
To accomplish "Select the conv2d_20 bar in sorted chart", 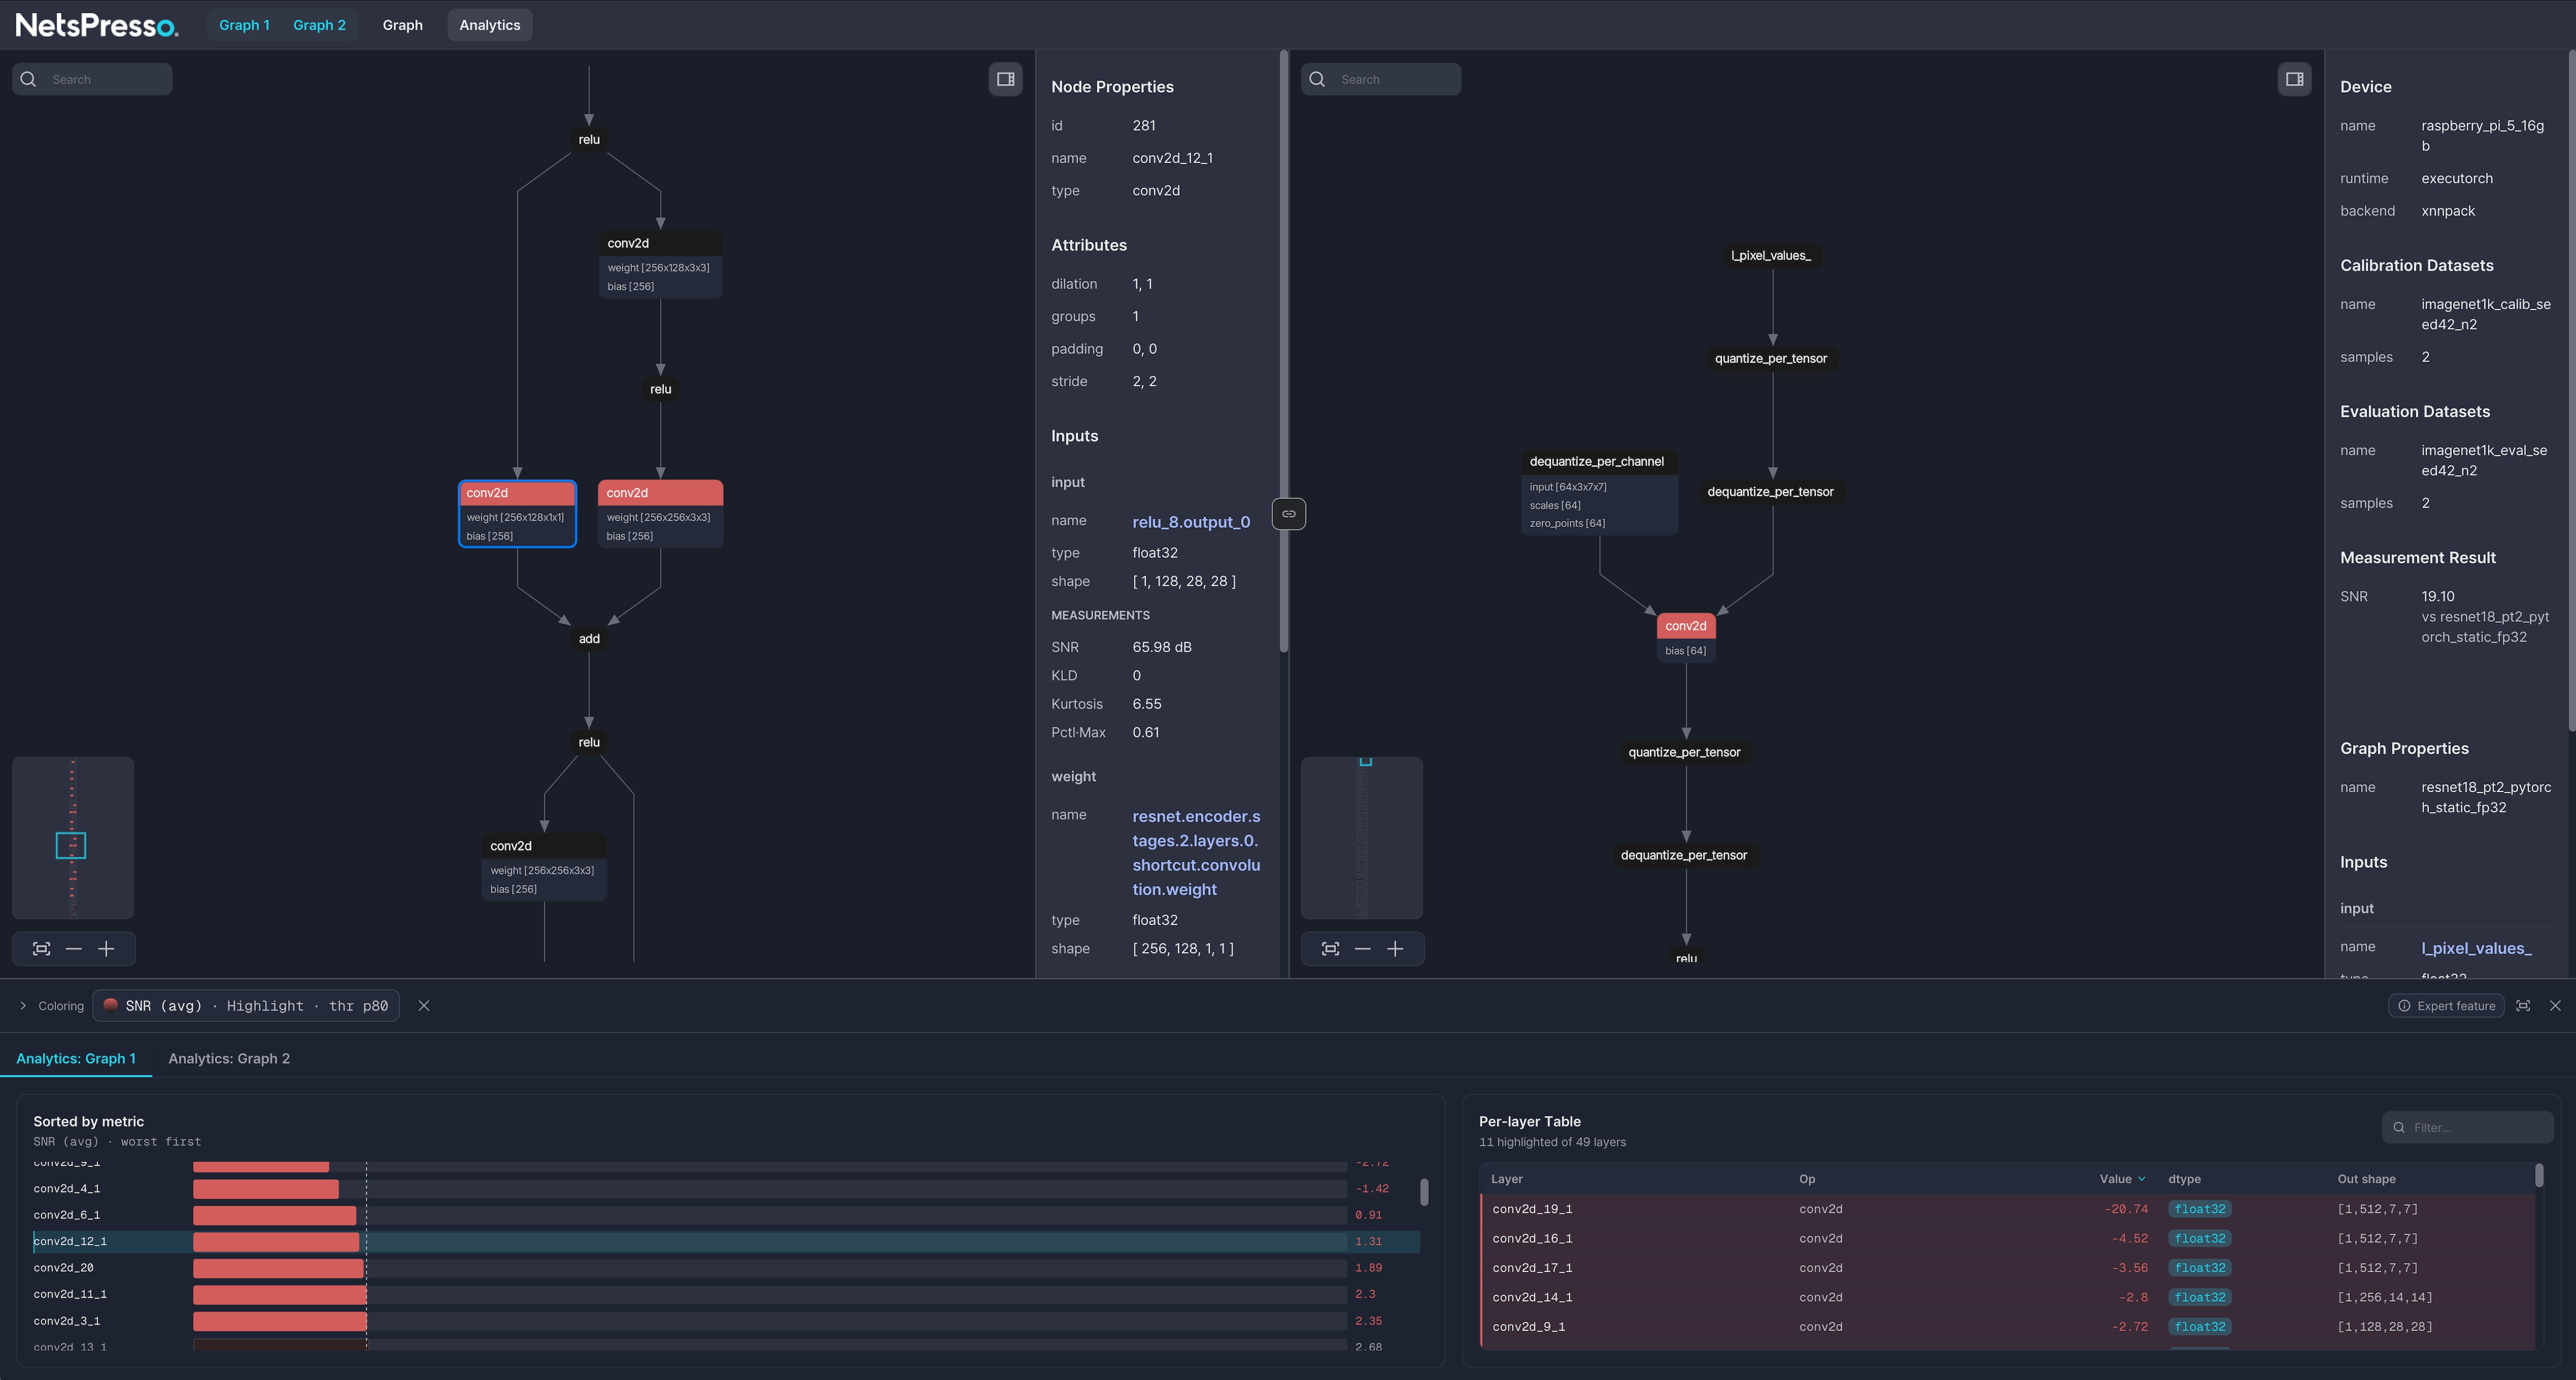I will point(726,1268).
